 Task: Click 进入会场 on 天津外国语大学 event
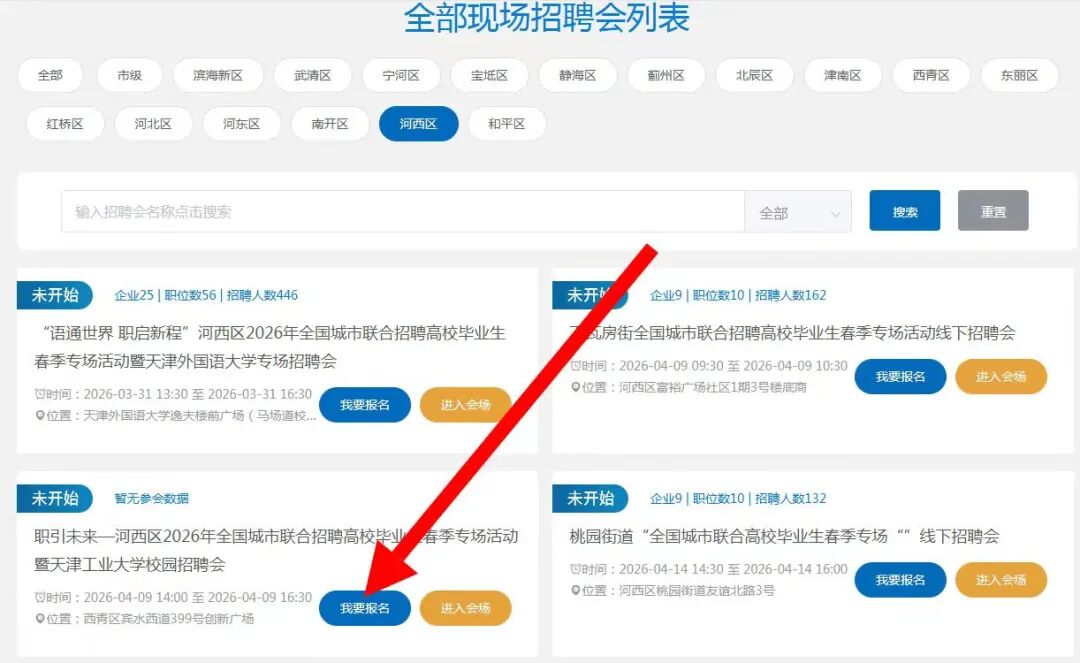[465, 405]
